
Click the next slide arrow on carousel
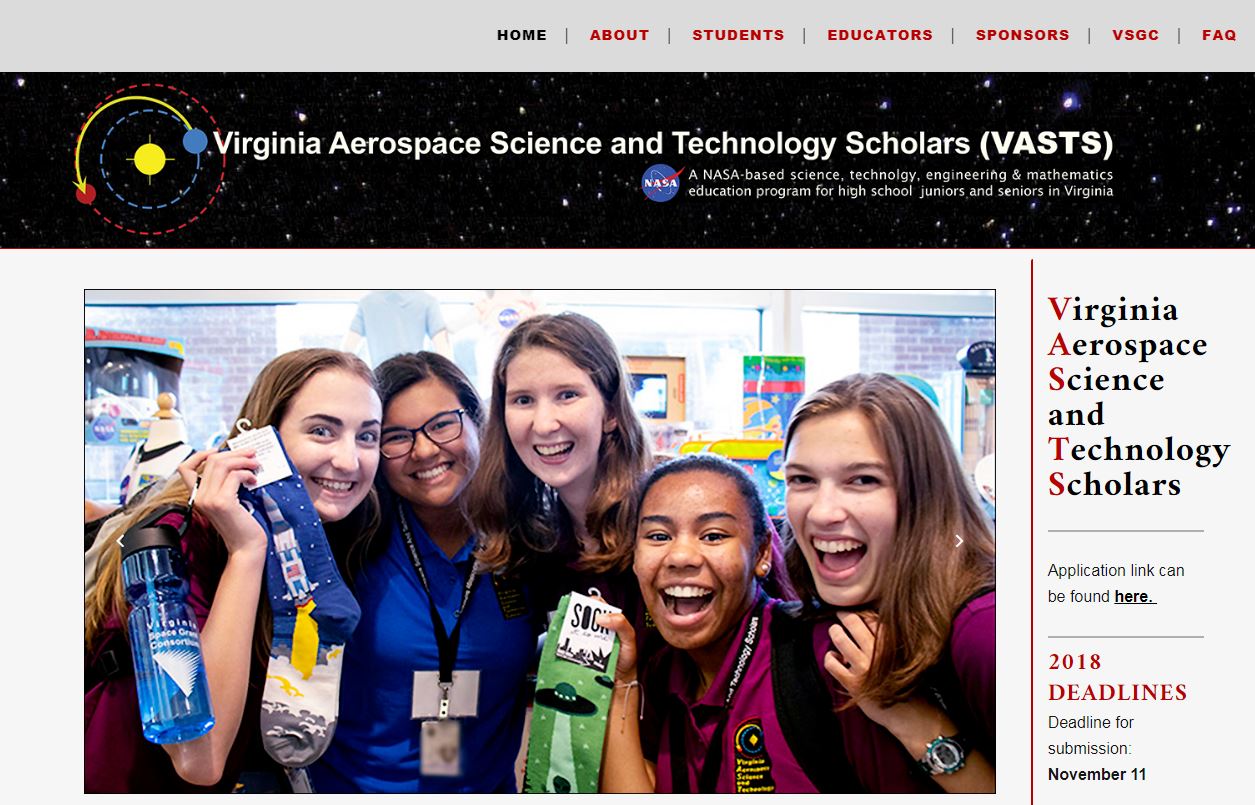958,541
